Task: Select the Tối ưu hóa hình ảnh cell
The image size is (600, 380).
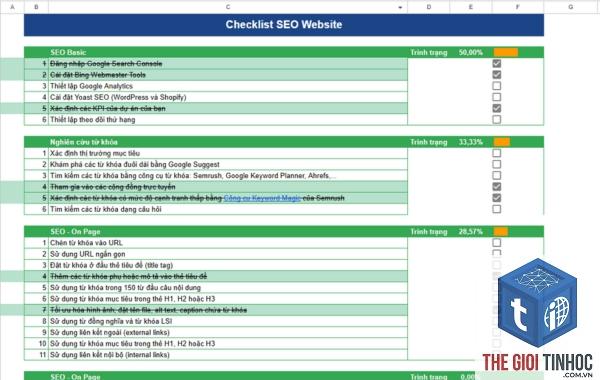Action: pyautogui.click(x=228, y=310)
